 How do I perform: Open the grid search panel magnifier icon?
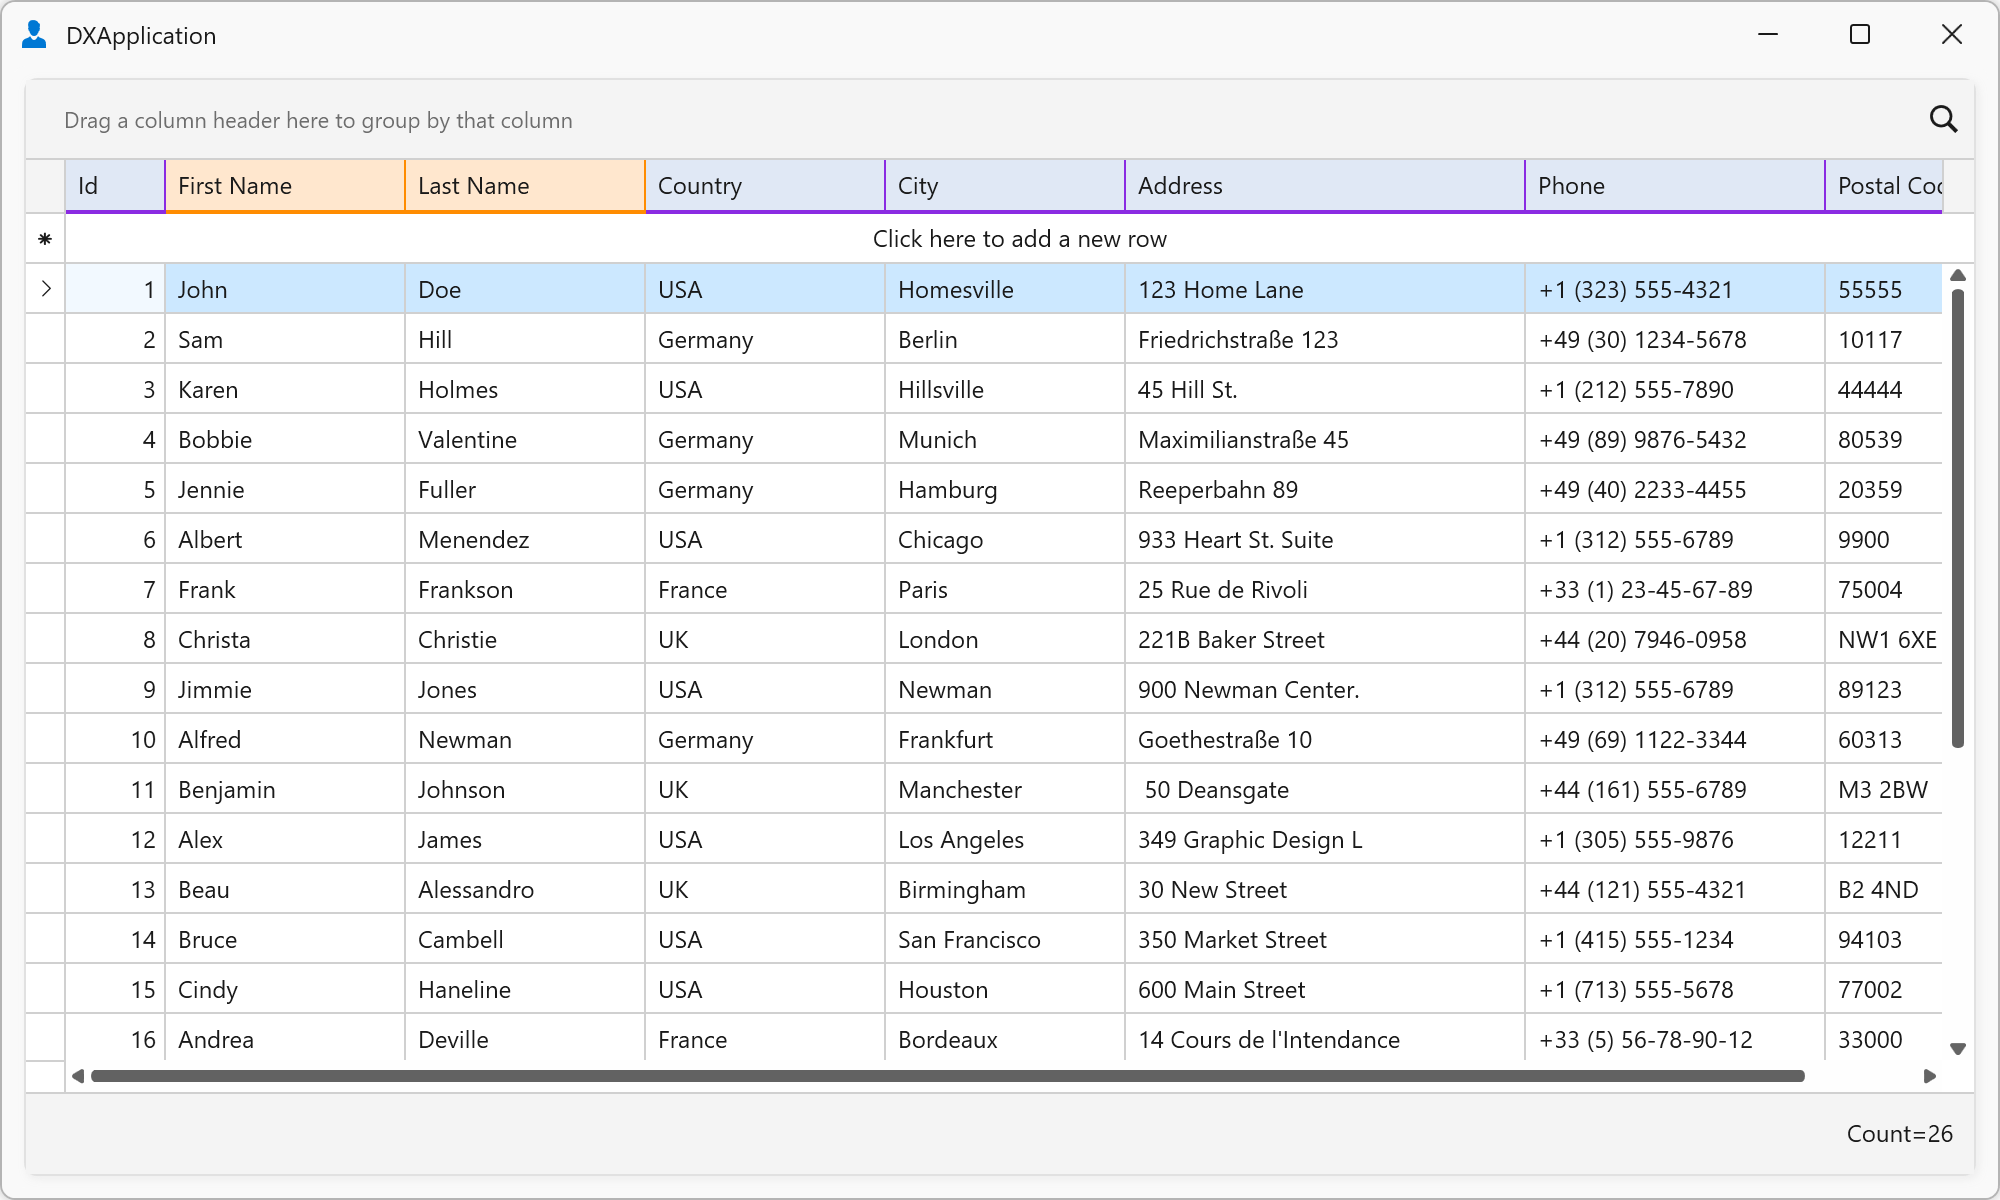[1943, 120]
